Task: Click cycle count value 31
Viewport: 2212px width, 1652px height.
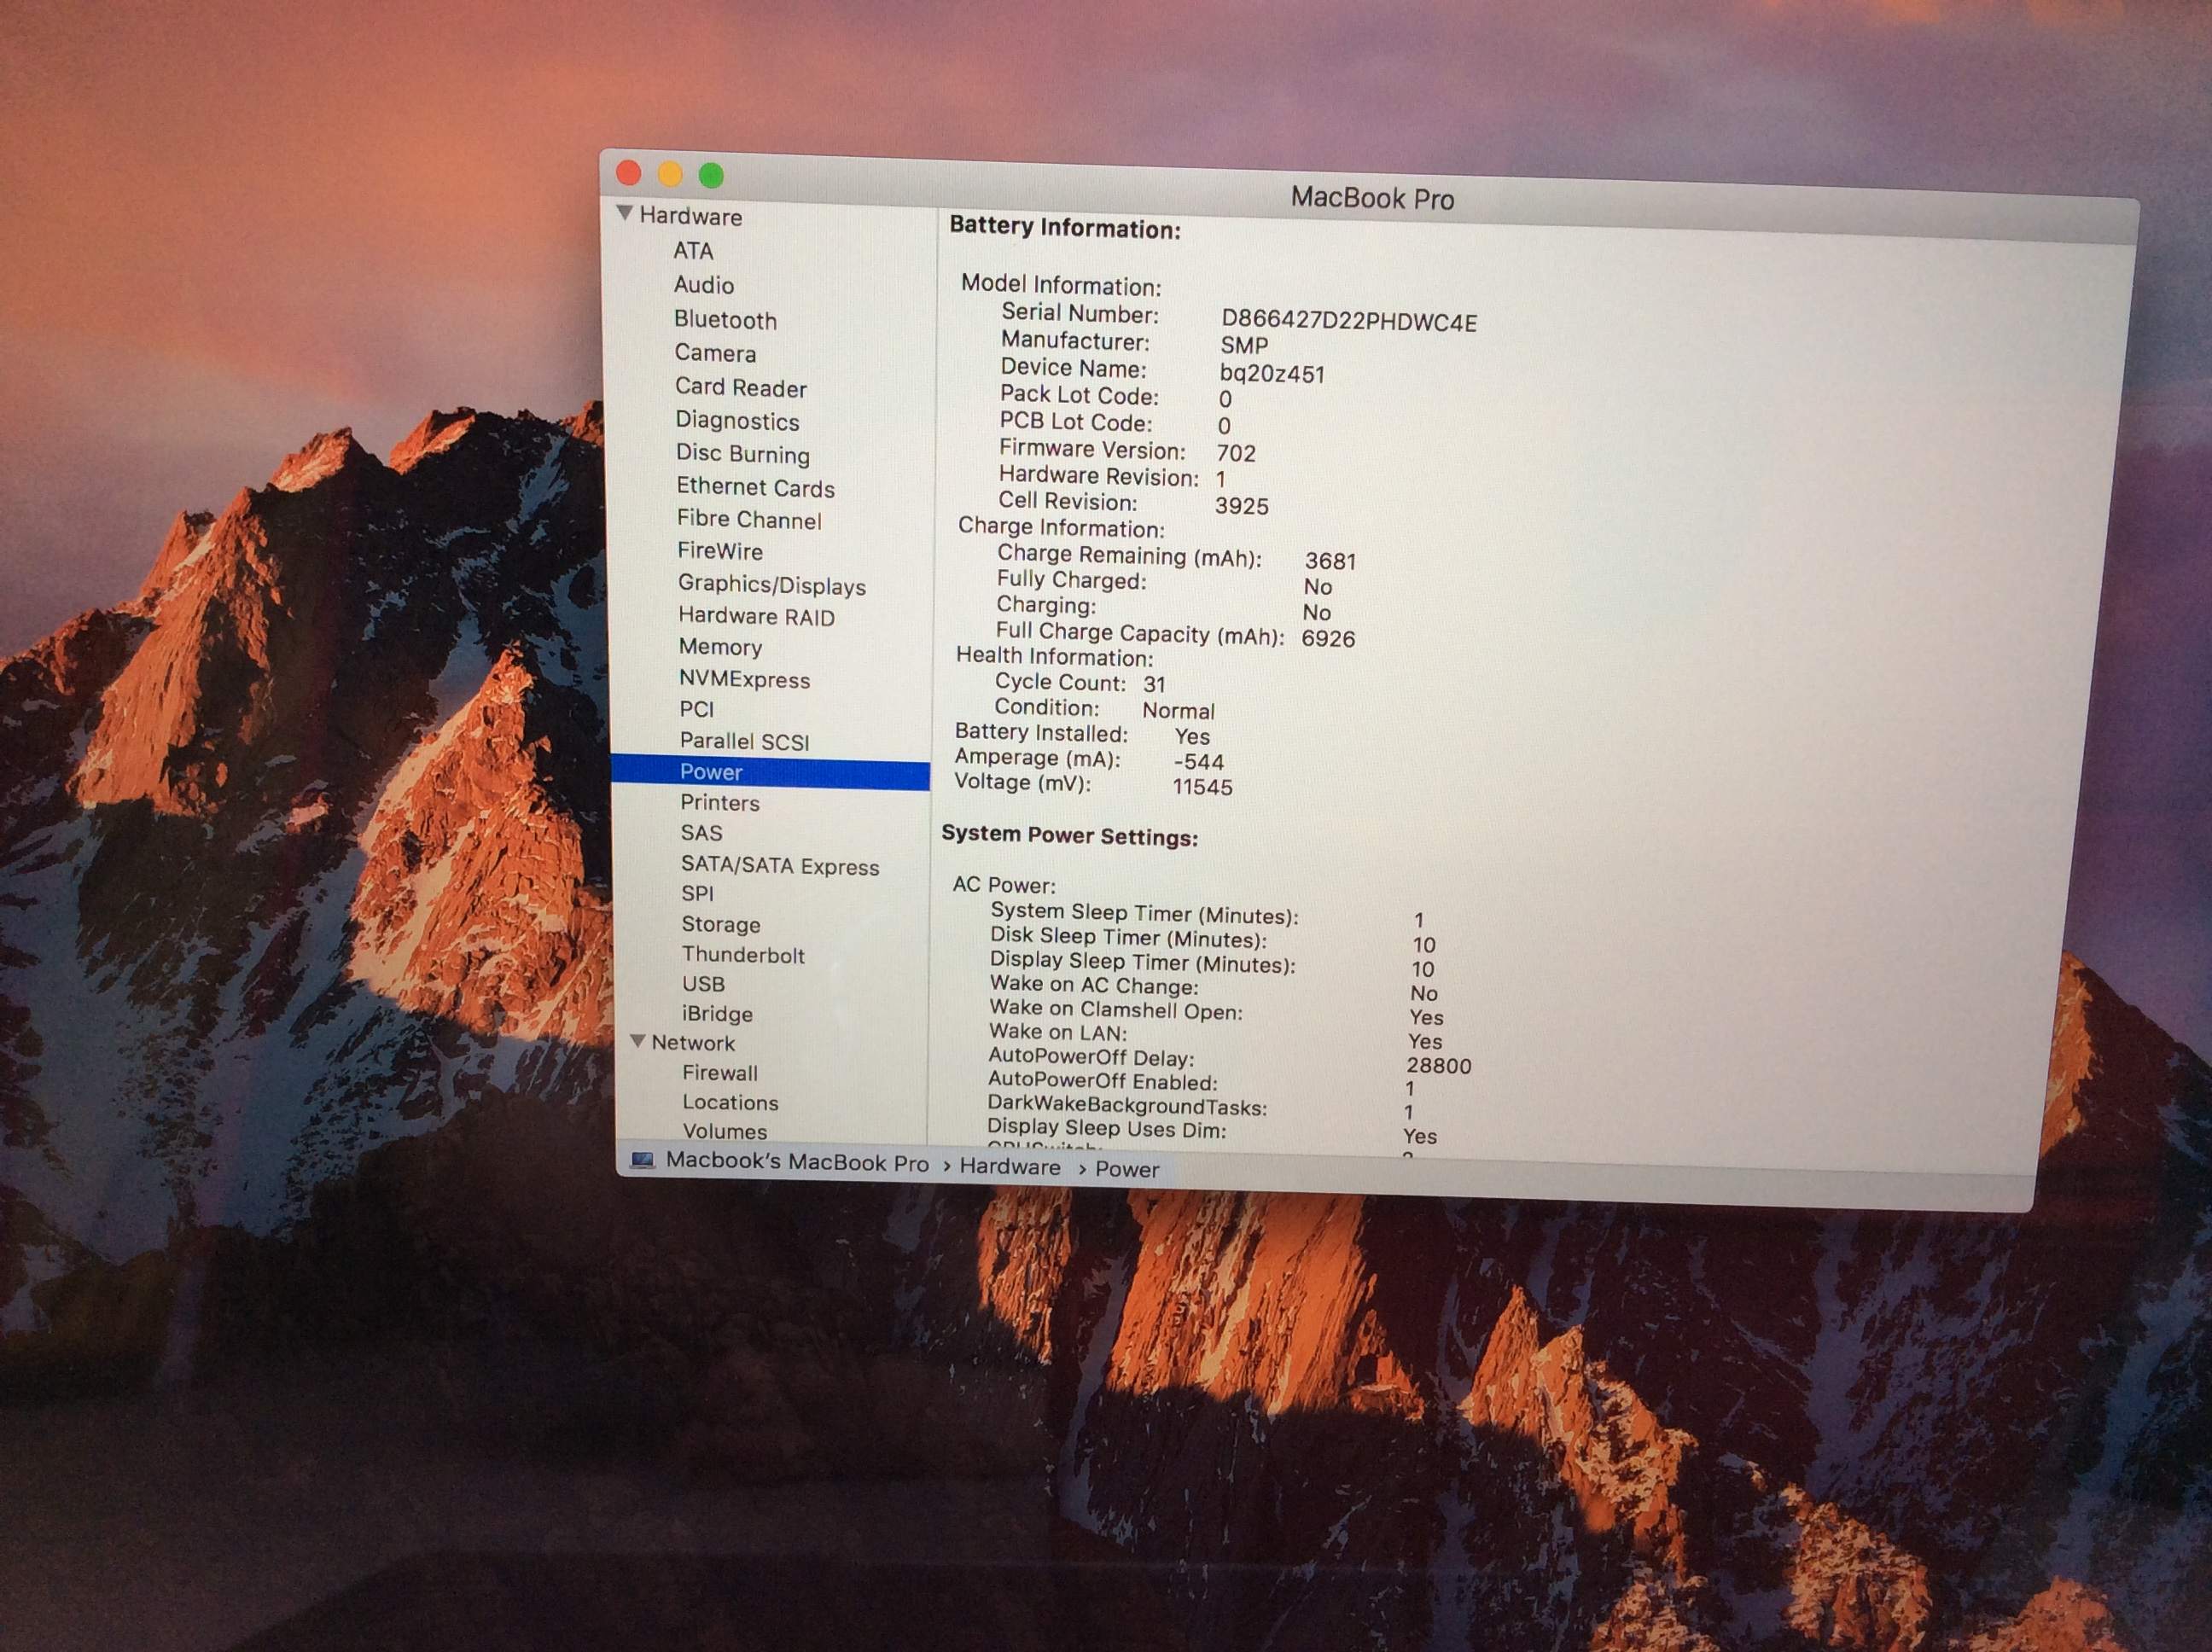Action: click(x=1154, y=684)
